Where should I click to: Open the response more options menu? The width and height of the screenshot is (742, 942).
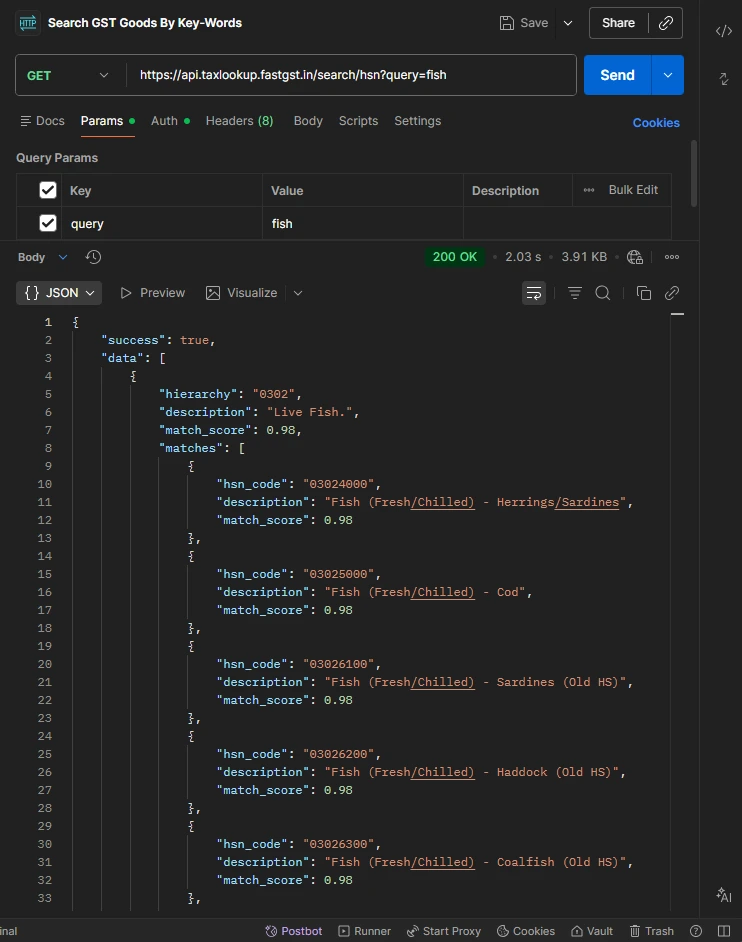(x=672, y=257)
